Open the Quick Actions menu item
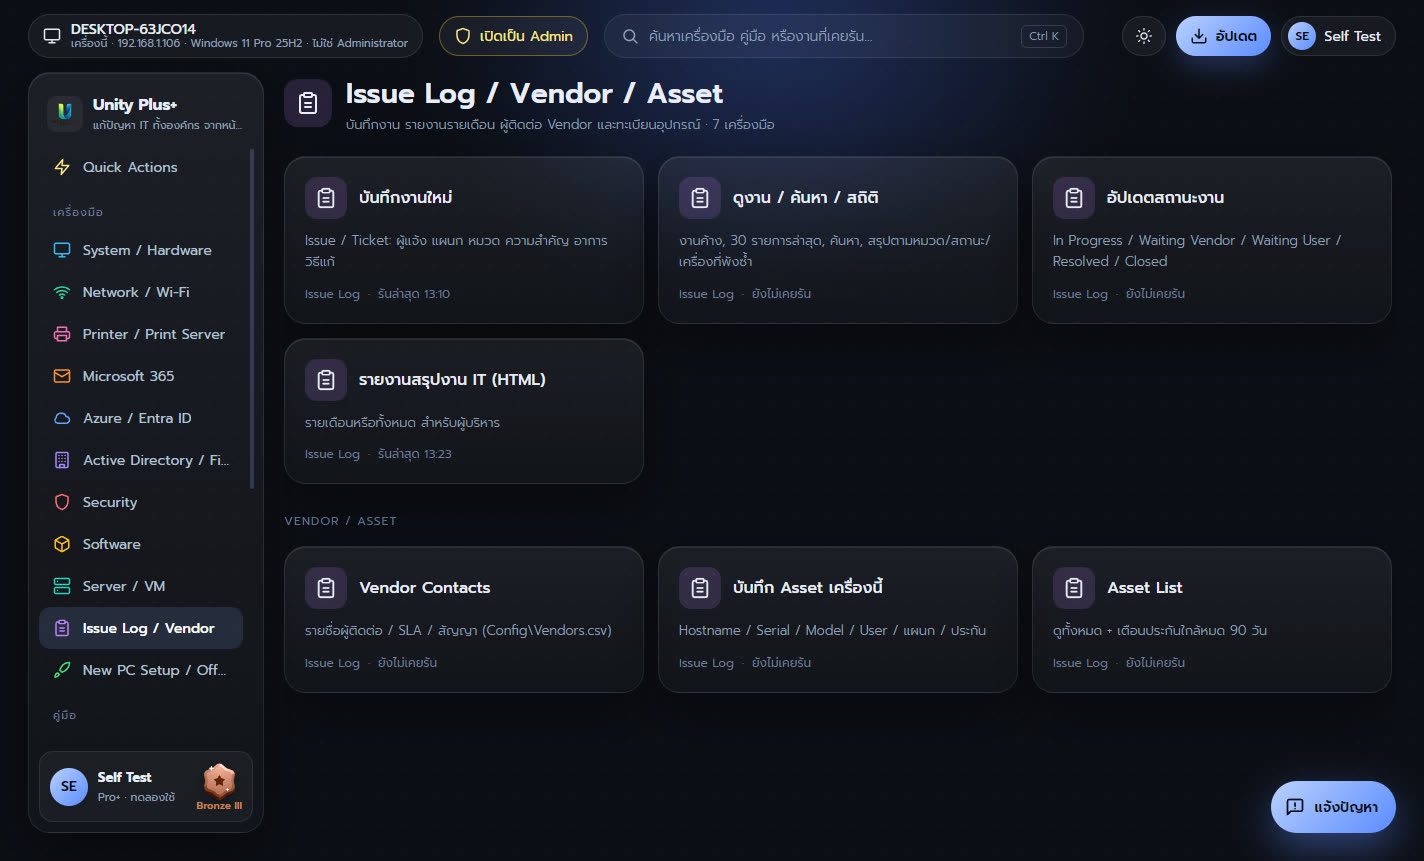 click(141, 167)
